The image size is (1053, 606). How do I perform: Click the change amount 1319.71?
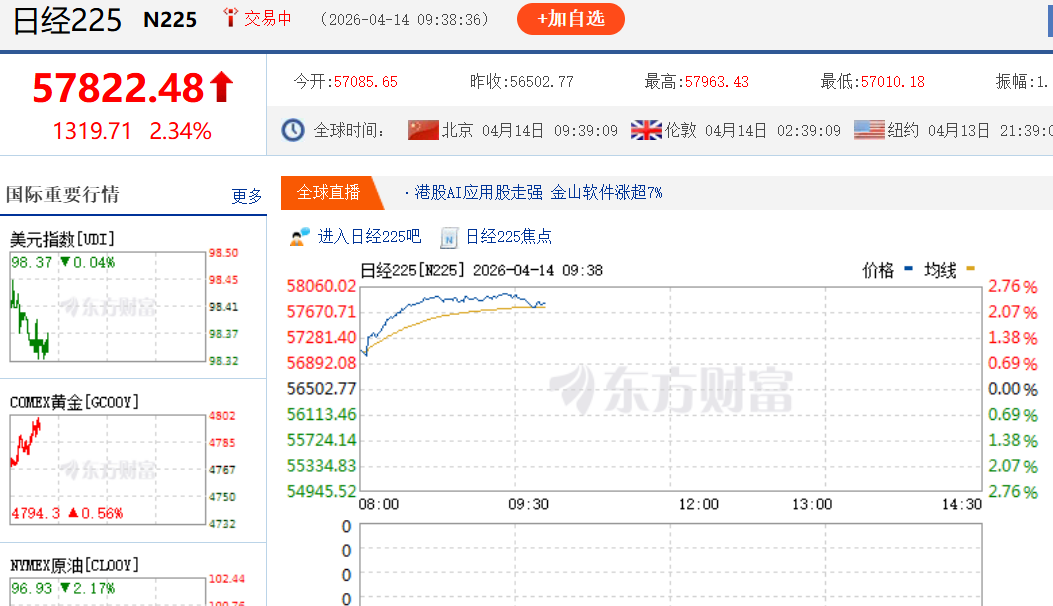pyautogui.click(x=92, y=131)
